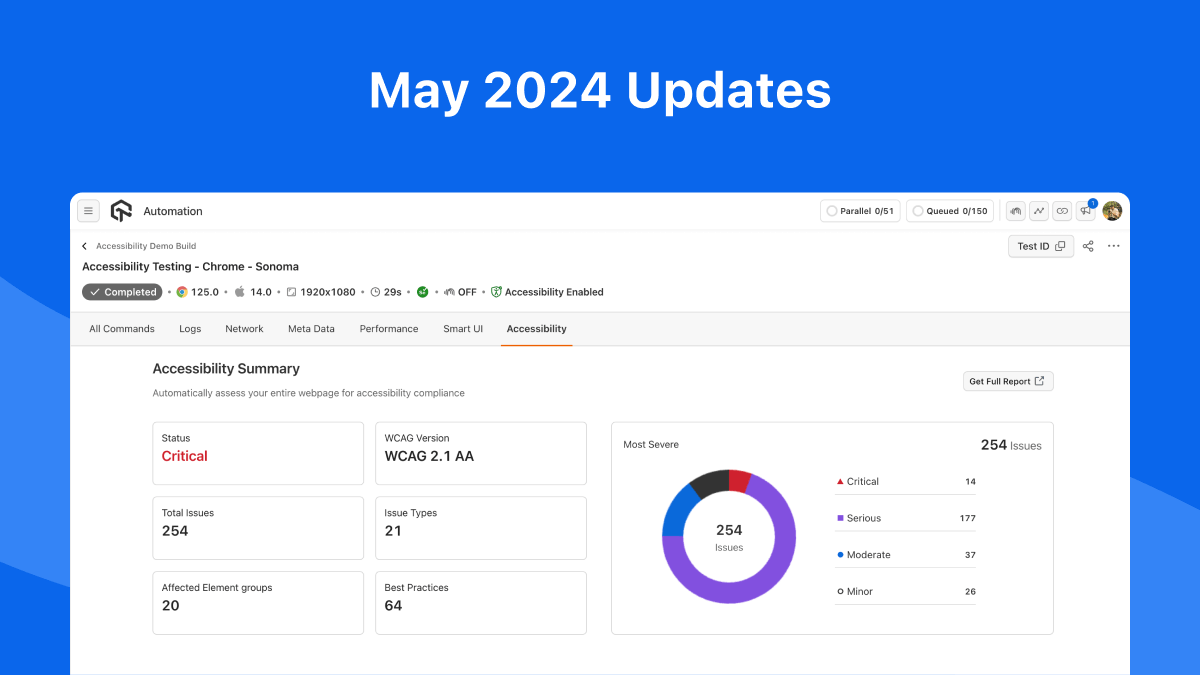Click the Test ID button
The height and width of the screenshot is (675, 1200).
tap(1034, 246)
